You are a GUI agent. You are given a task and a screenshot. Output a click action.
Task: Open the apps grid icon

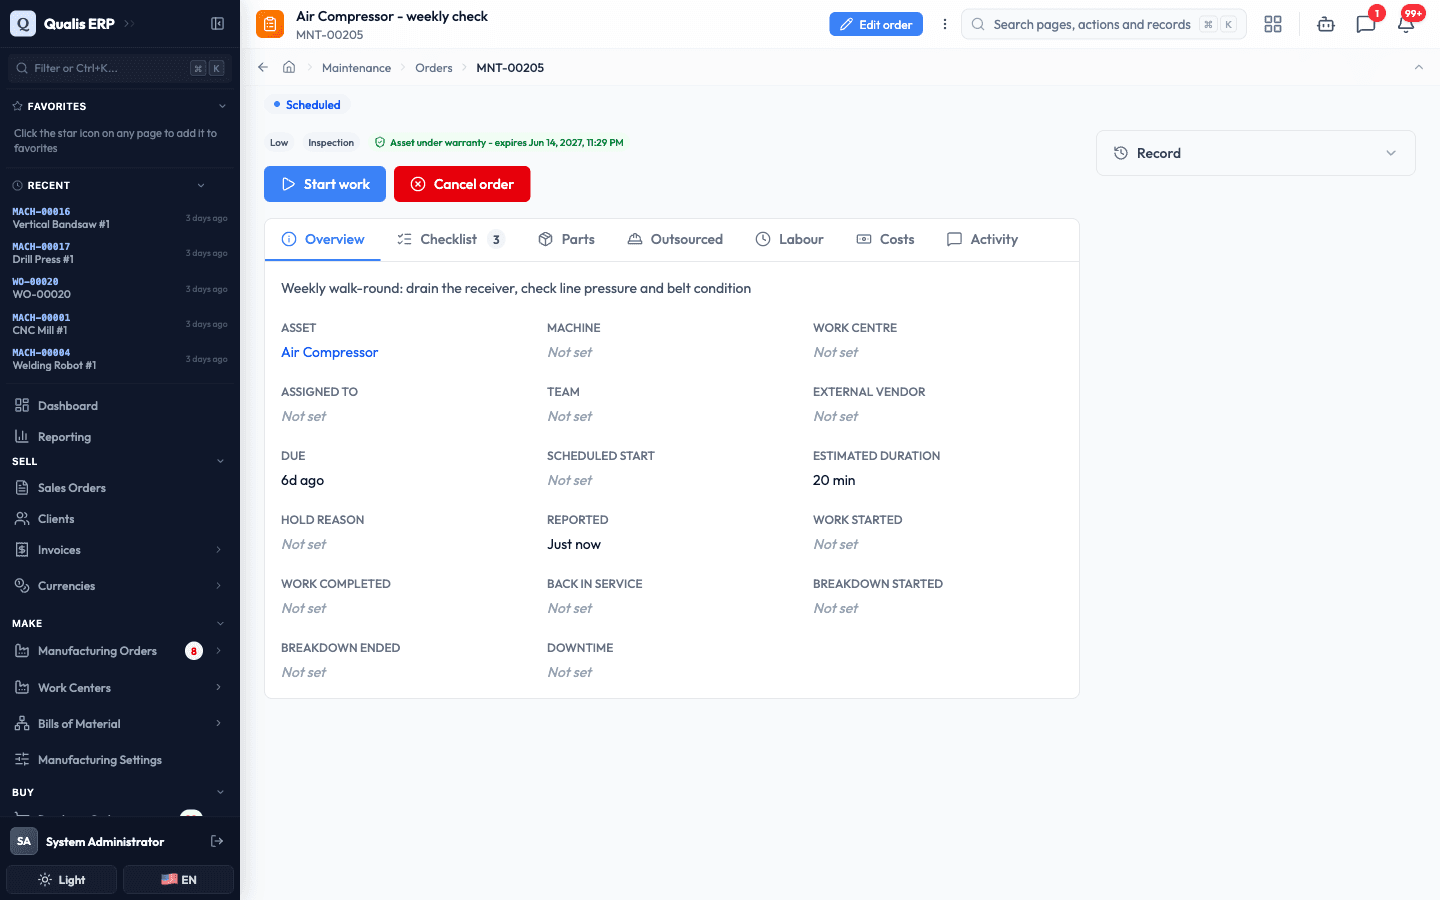click(1273, 24)
